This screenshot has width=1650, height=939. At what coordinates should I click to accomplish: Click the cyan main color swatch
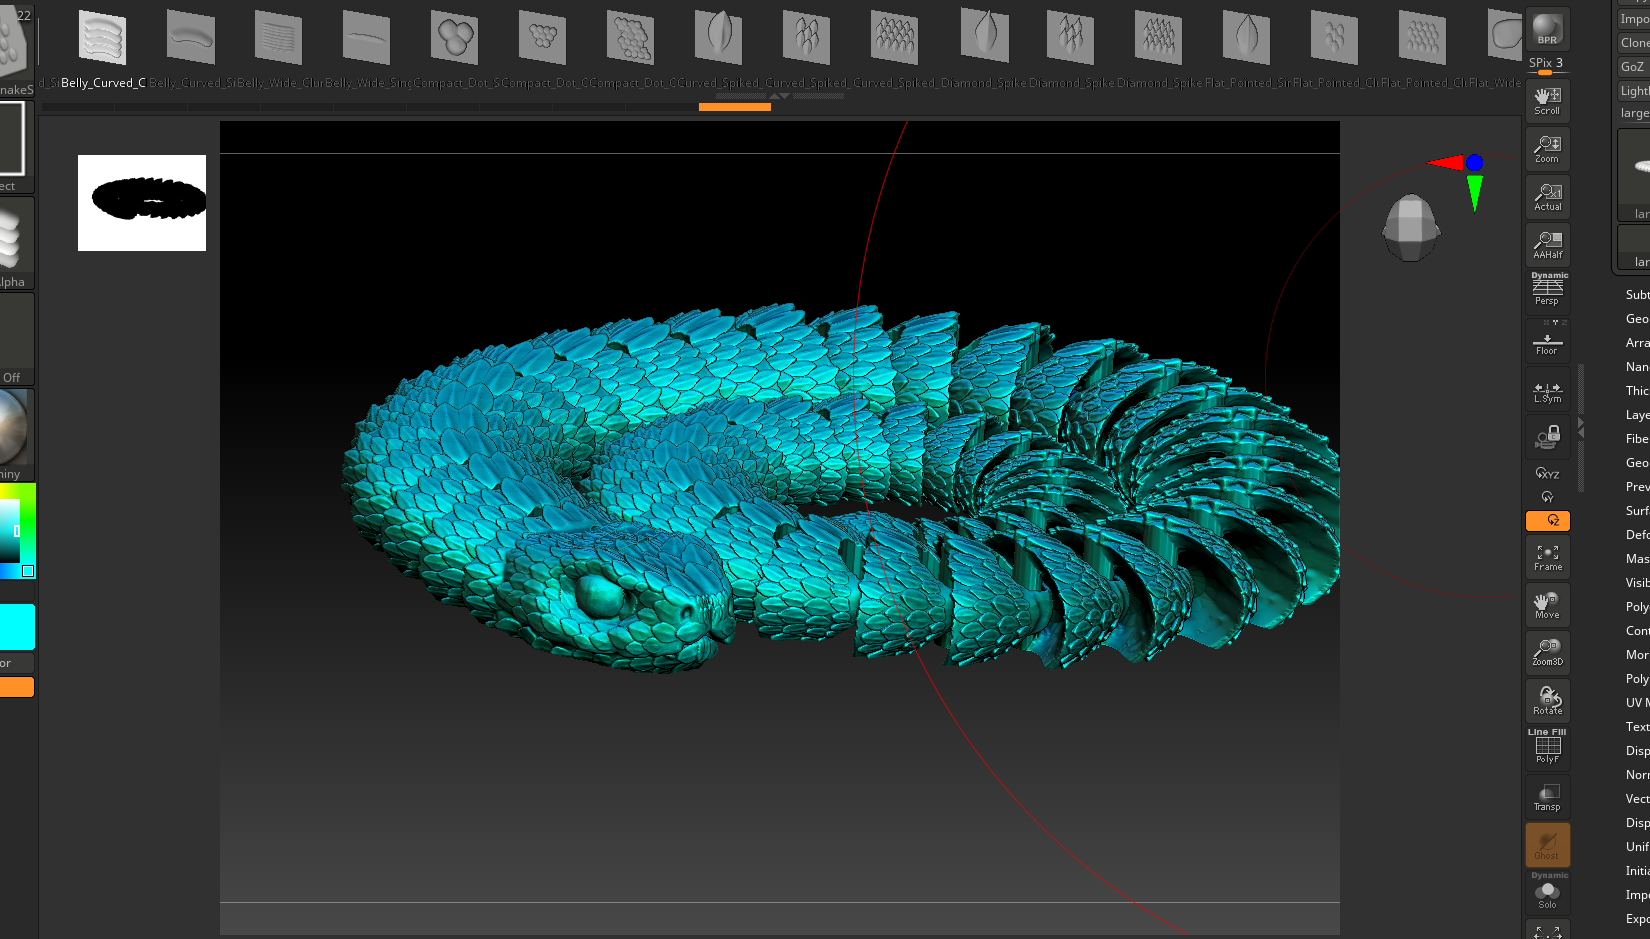[x=16, y=627]
